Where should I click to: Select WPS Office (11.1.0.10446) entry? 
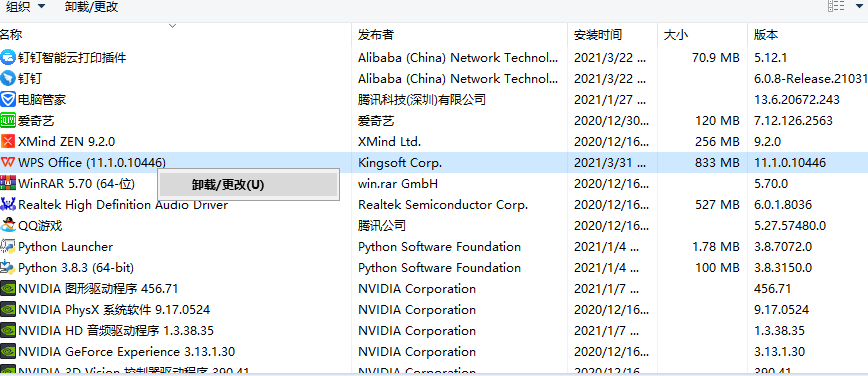point(92,162)
